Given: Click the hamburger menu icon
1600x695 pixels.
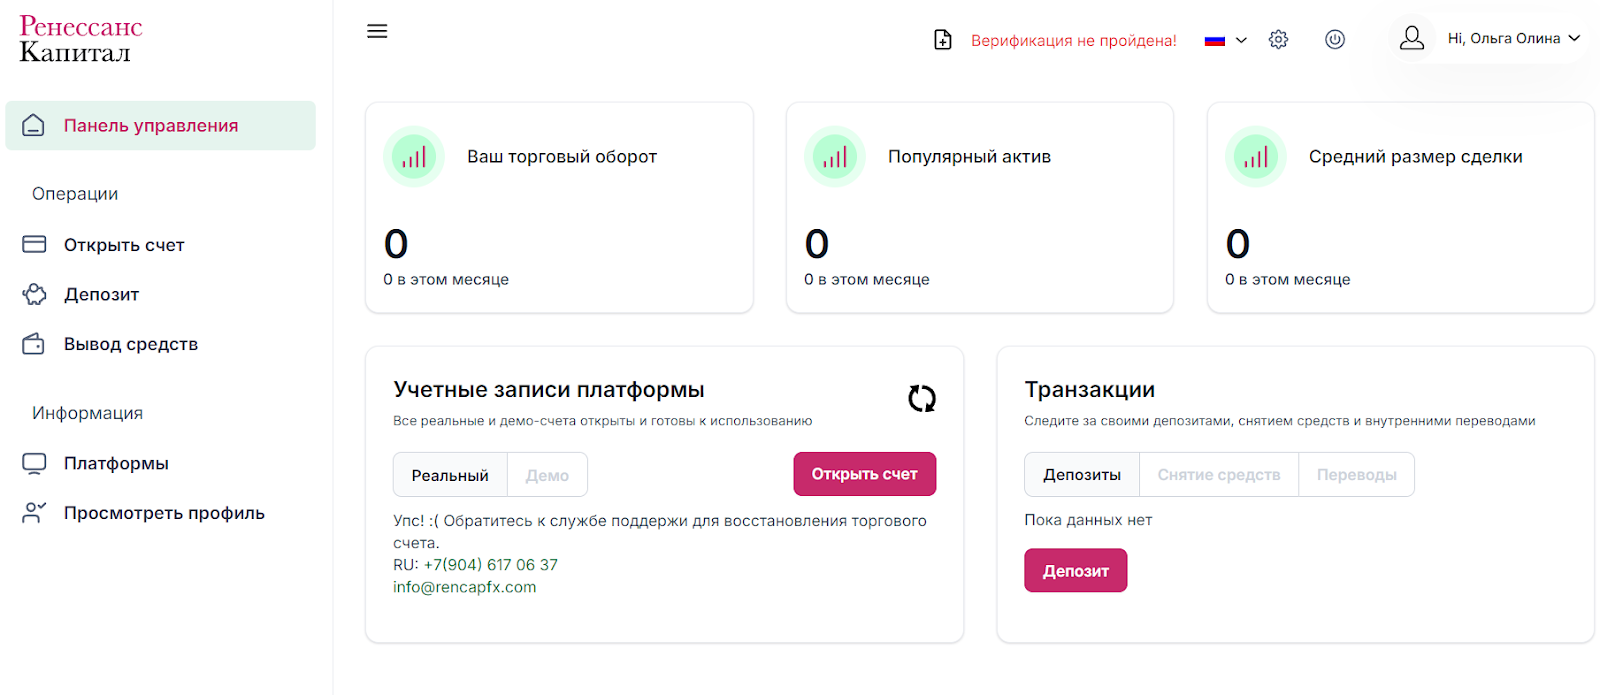Looking at the screenshot, I should tap(377, 31).
